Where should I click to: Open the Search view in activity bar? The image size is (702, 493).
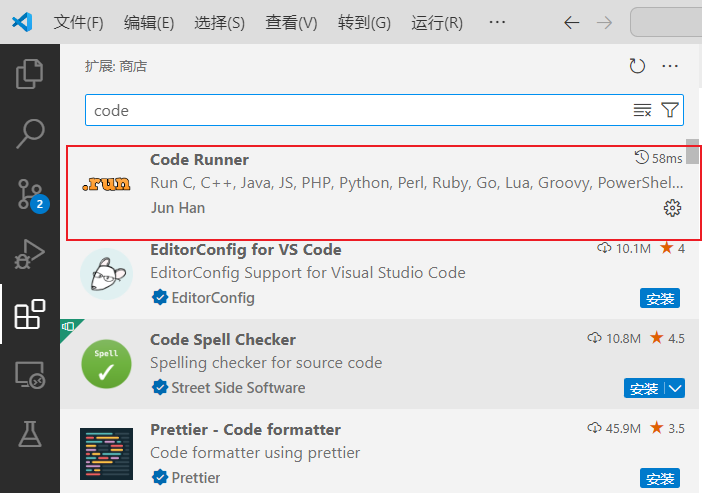[x=30, y=133]
